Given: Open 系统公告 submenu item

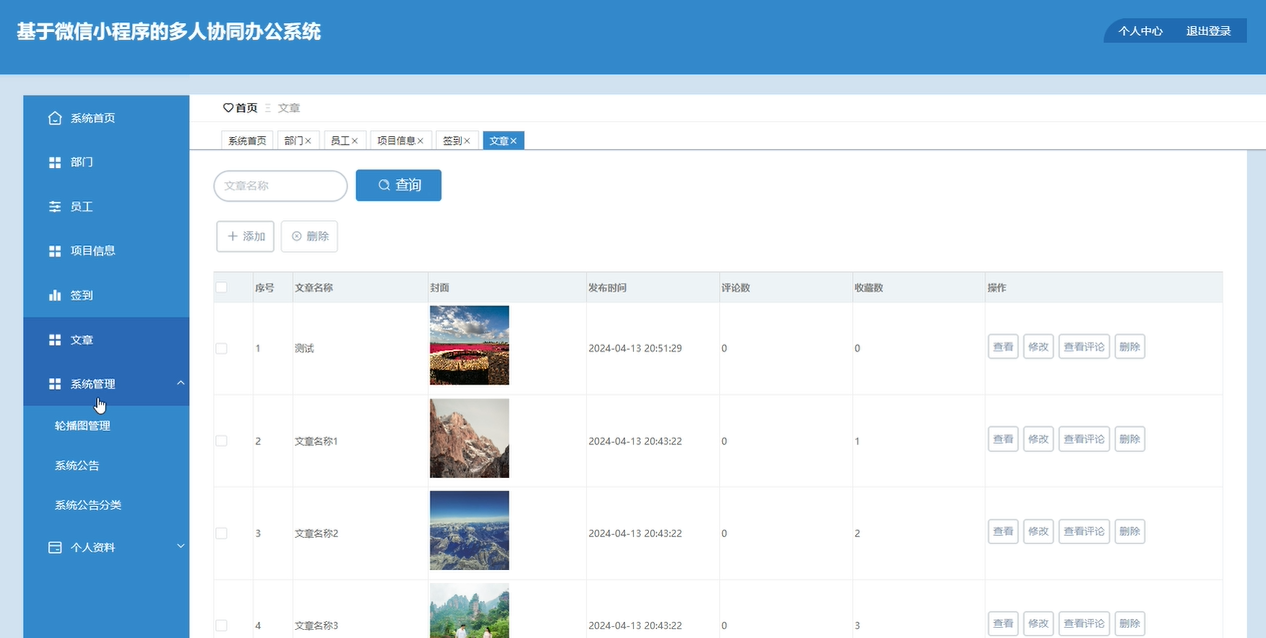Looking at the screenshot, I should pos(106,466).
